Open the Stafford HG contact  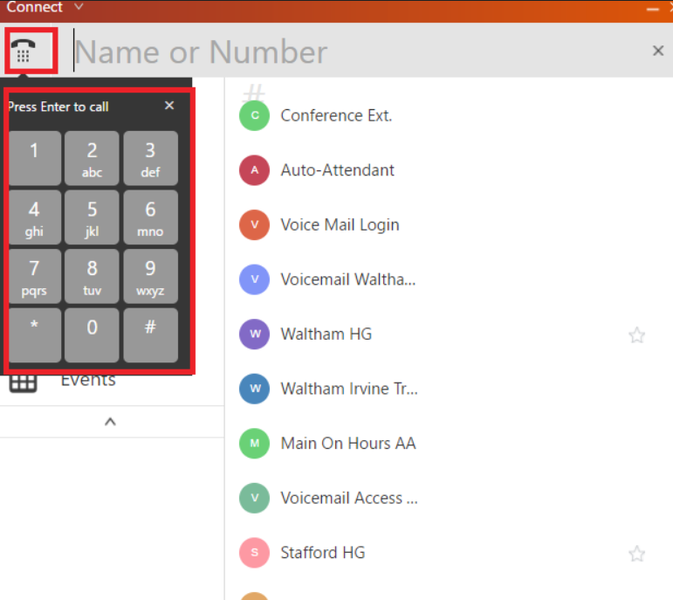coord(323,552)
